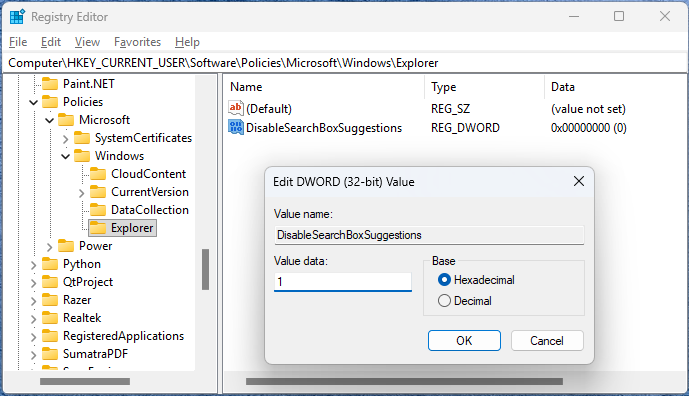Open the Help menu
The height and width of the screenshot is (396, 689).
pyautogui.click(x=187, y=42)
